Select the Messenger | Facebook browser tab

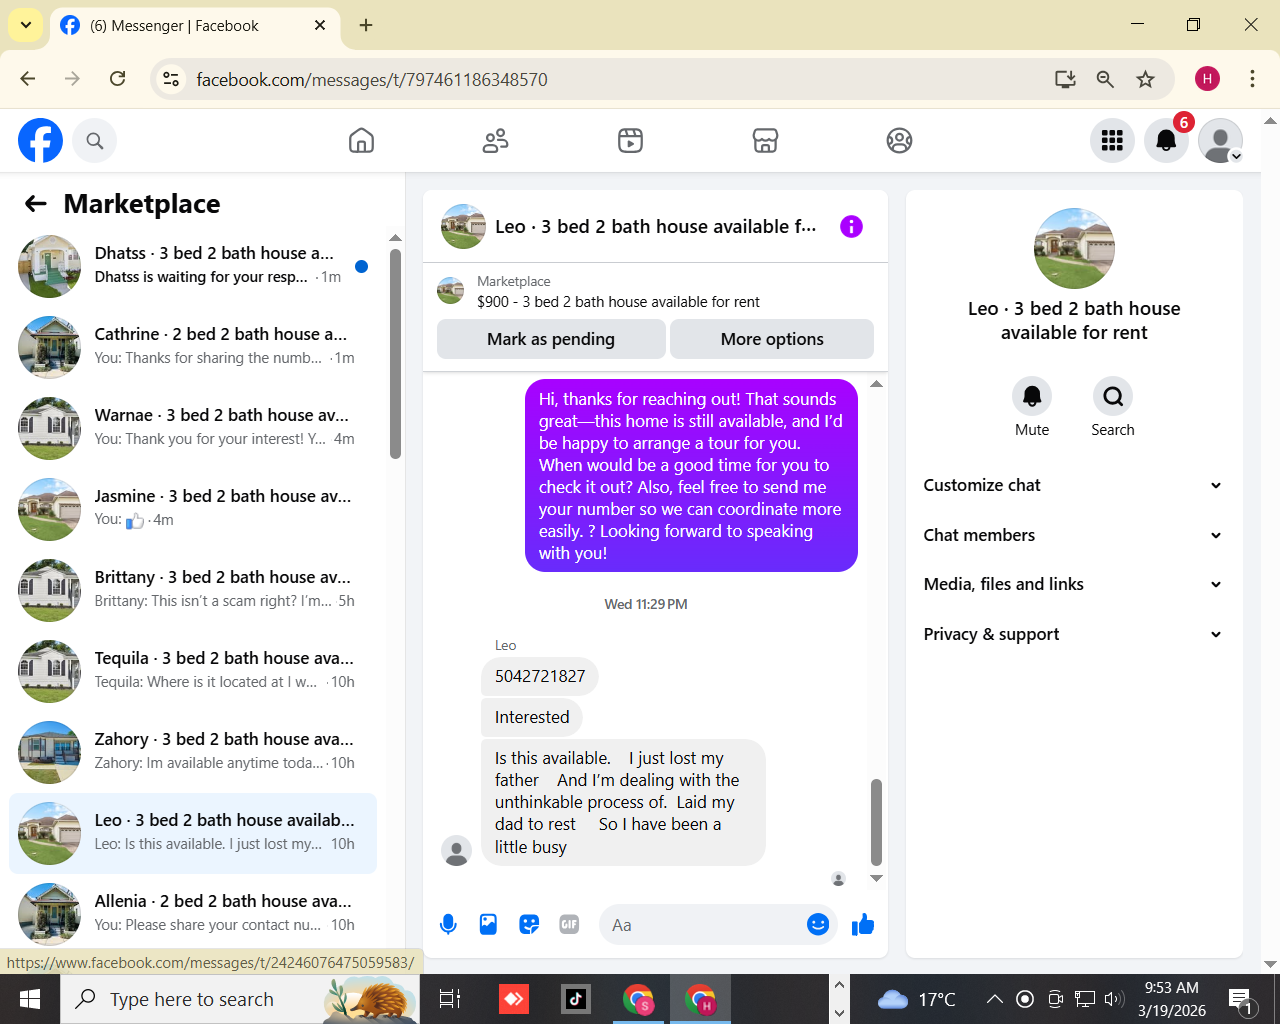pos(194,26)
